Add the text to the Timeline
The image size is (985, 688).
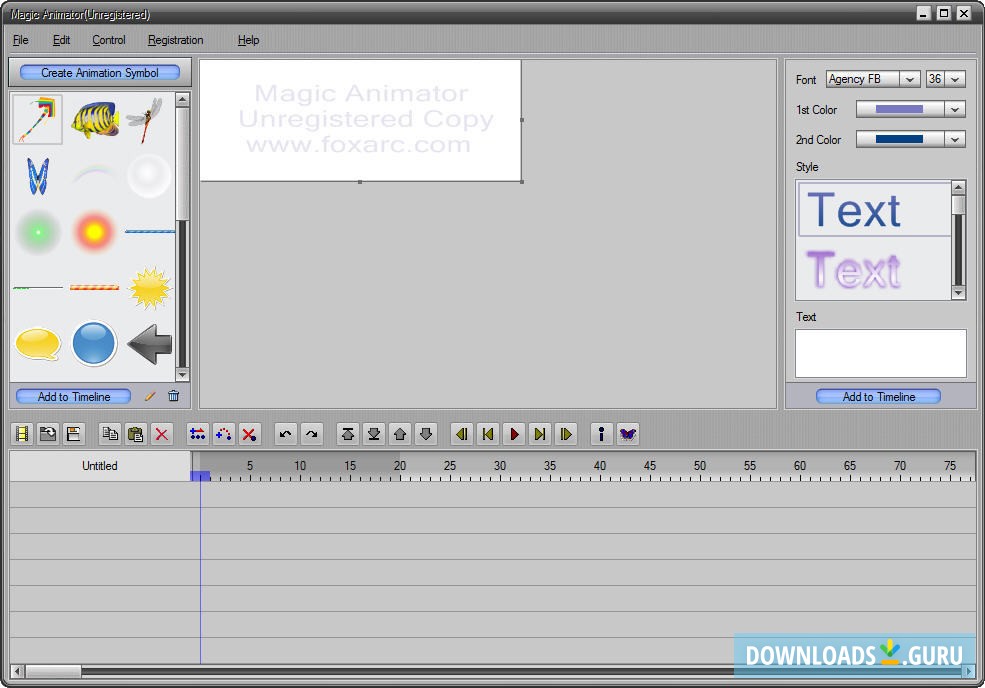[x=877, y=396]
